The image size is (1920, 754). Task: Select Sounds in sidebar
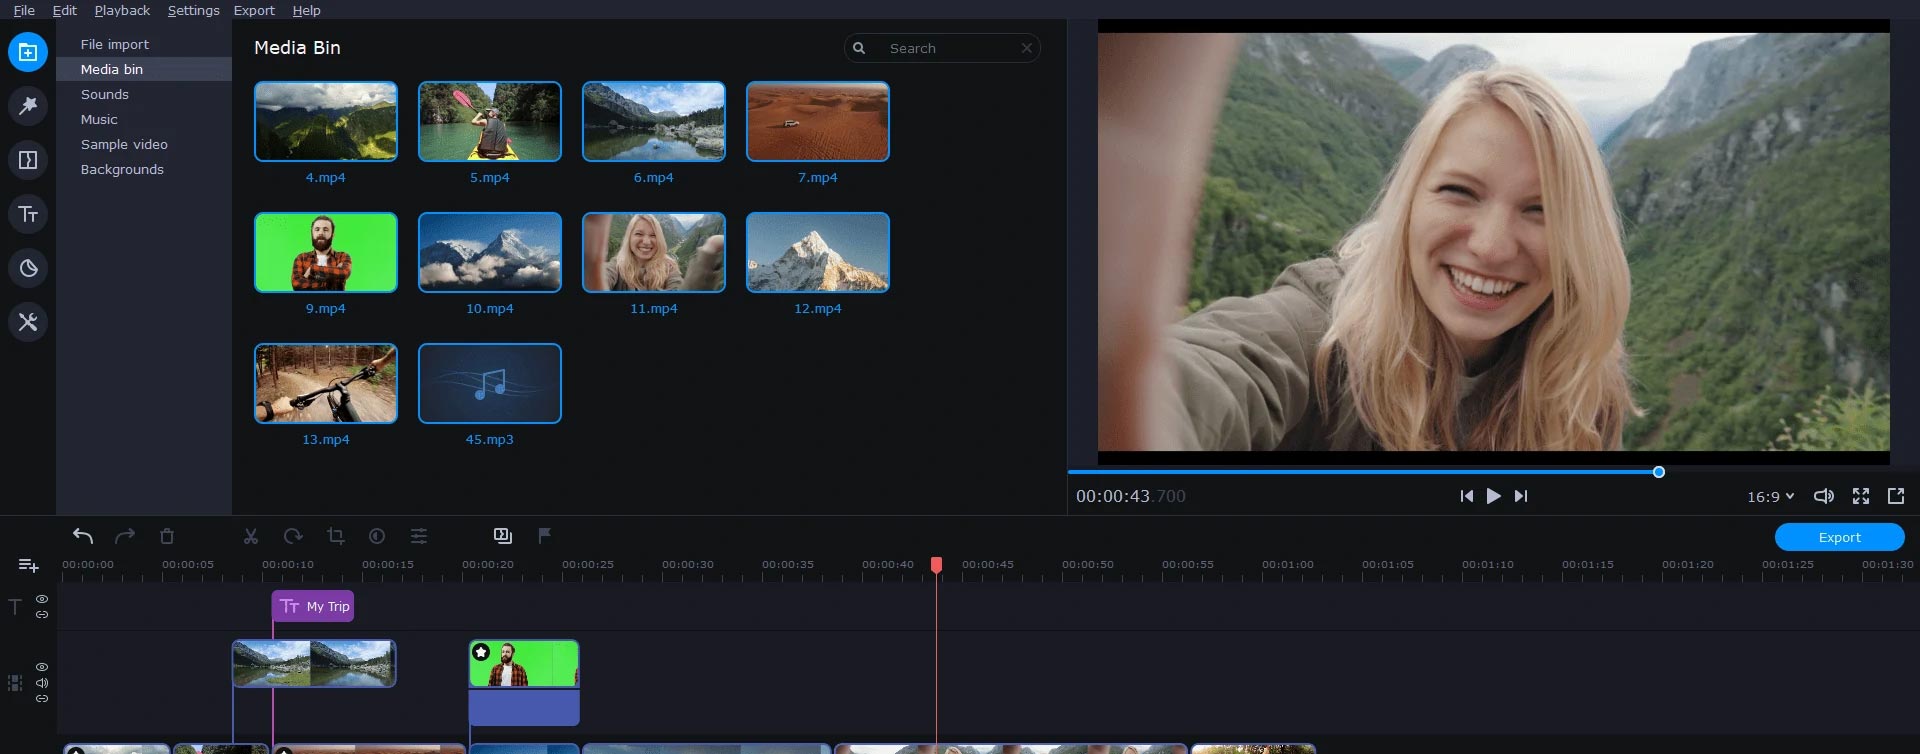pos(144,94)
